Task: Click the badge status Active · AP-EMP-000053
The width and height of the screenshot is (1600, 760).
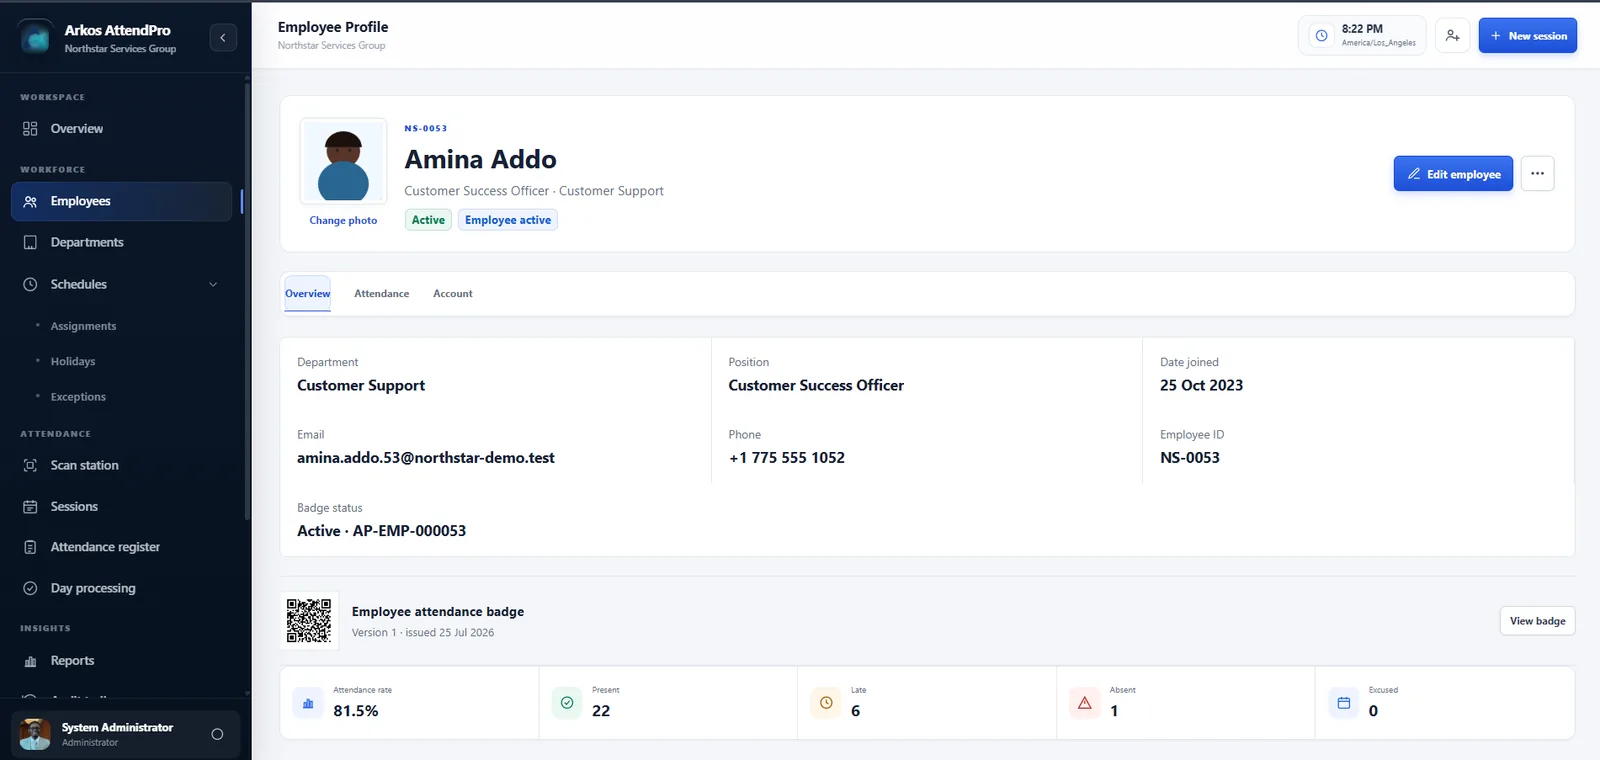Action: tap(382, 531)
